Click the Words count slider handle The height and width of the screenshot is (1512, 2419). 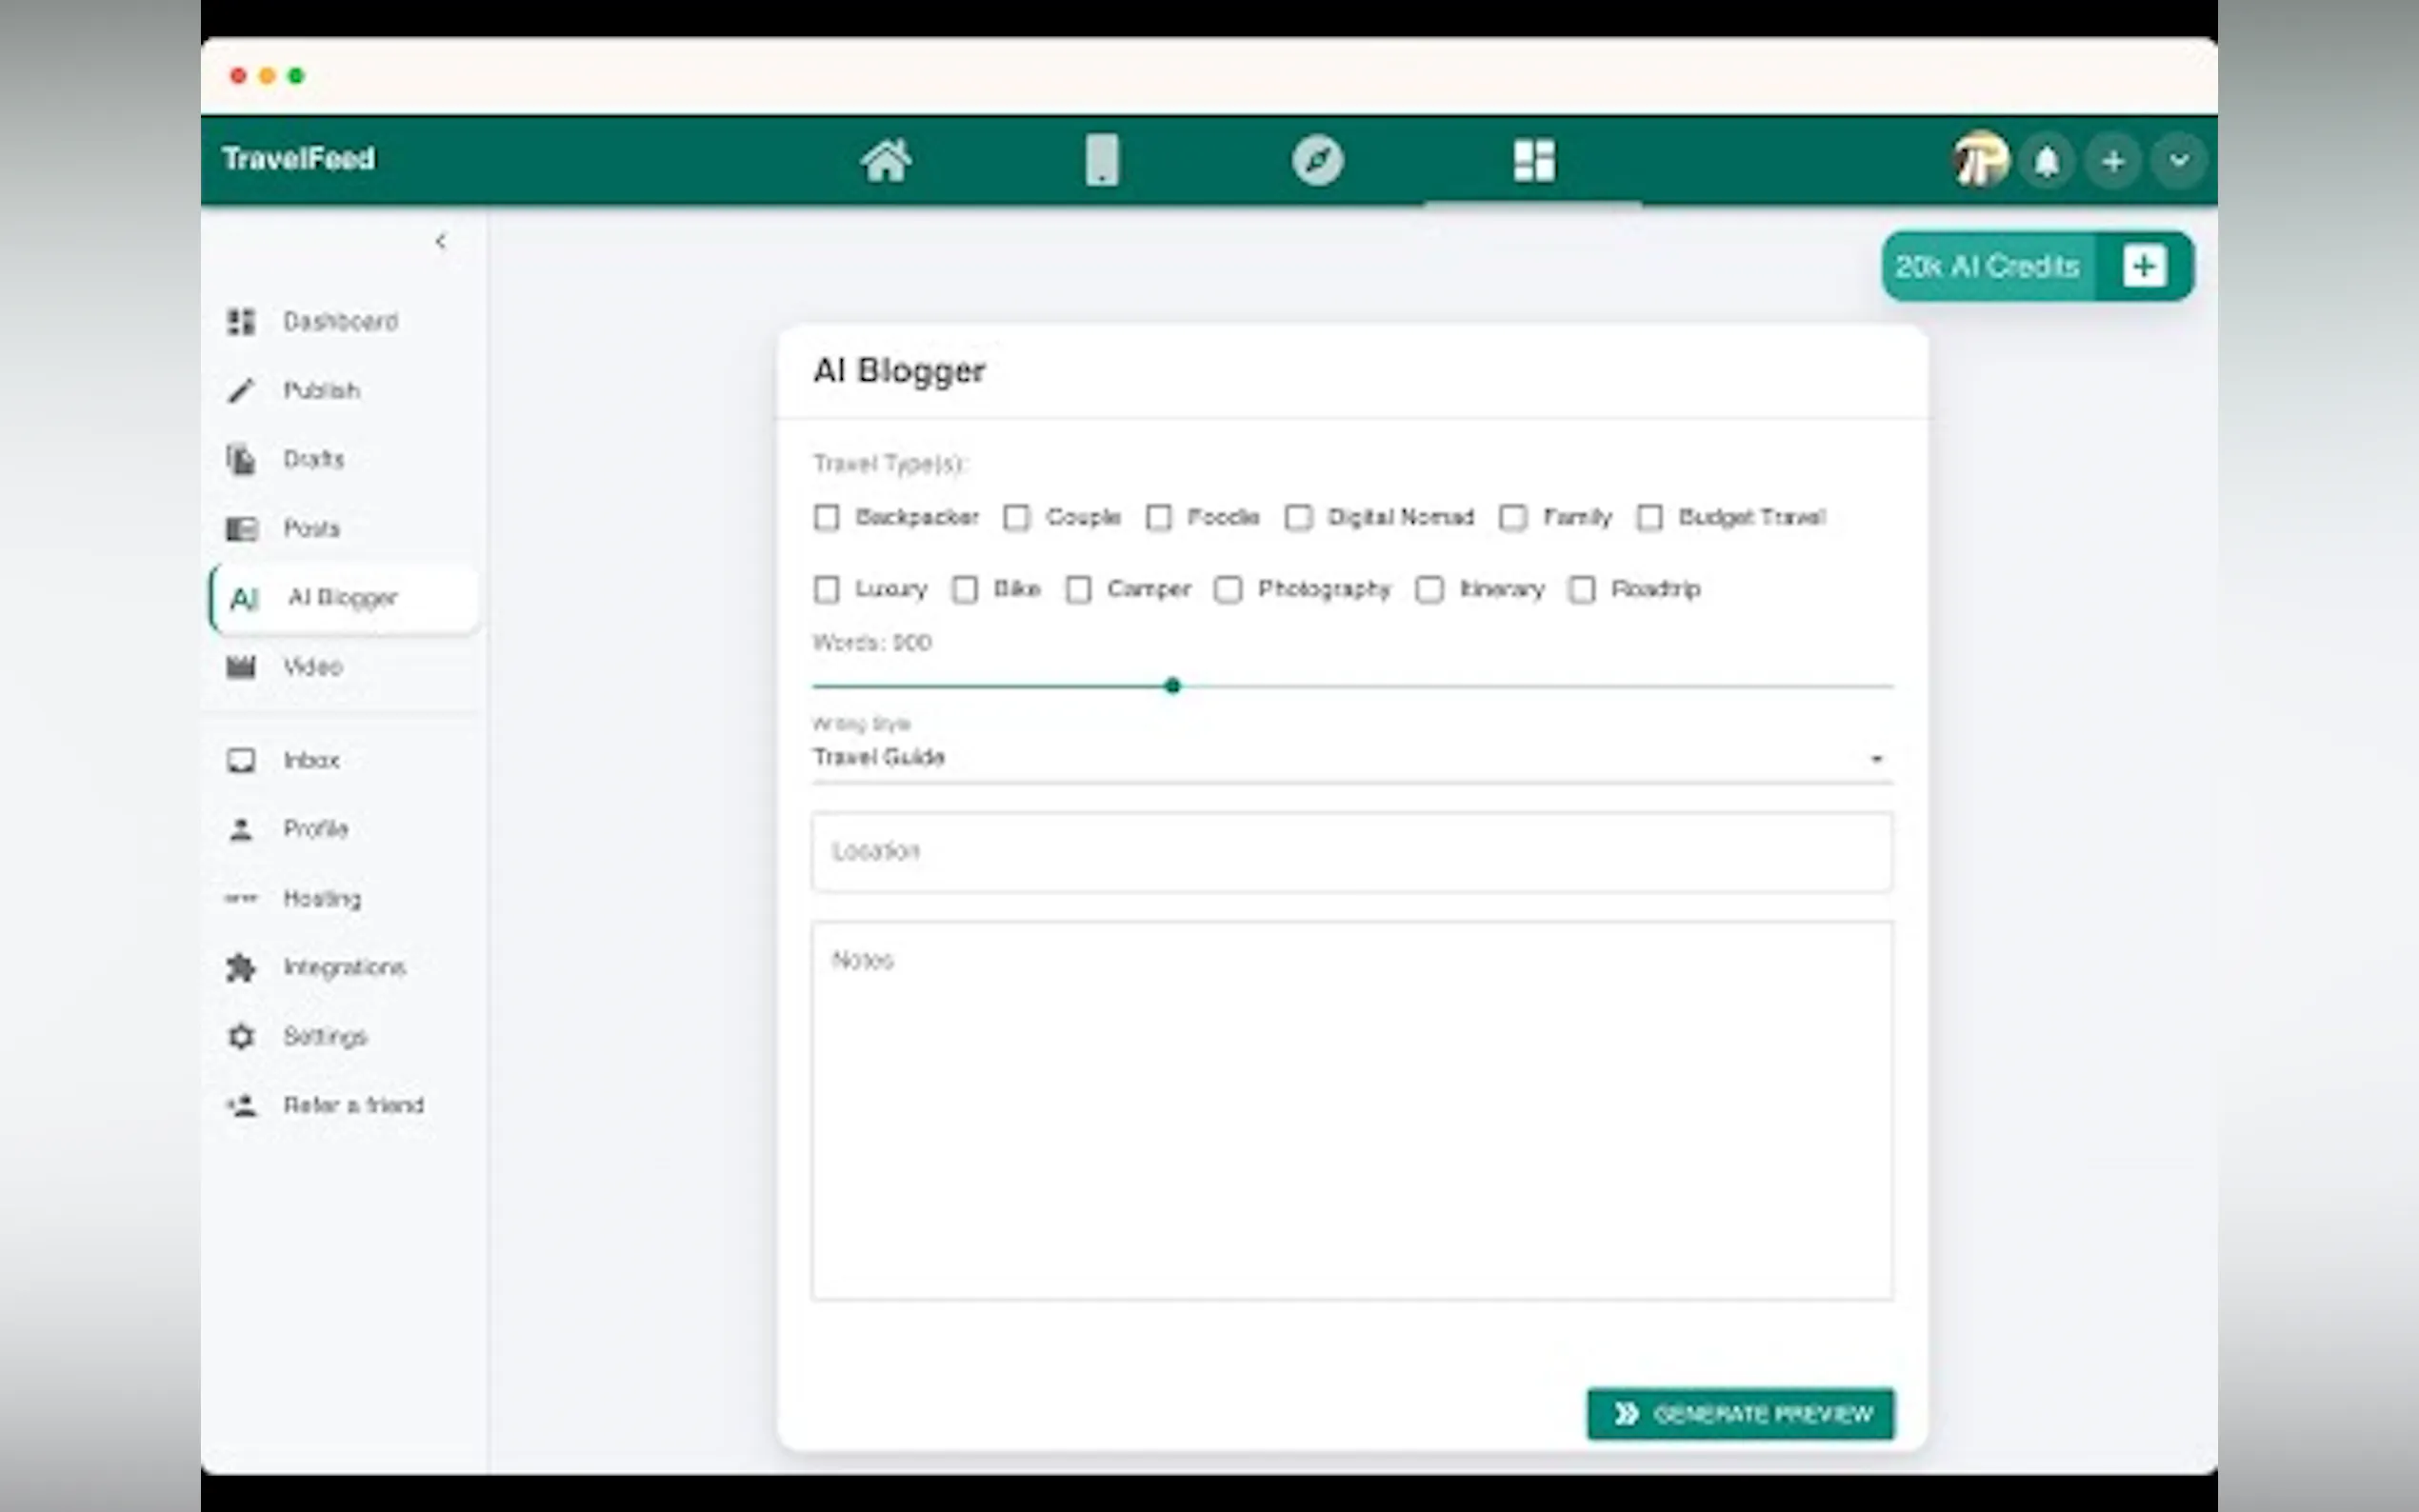click(1172, 686)
